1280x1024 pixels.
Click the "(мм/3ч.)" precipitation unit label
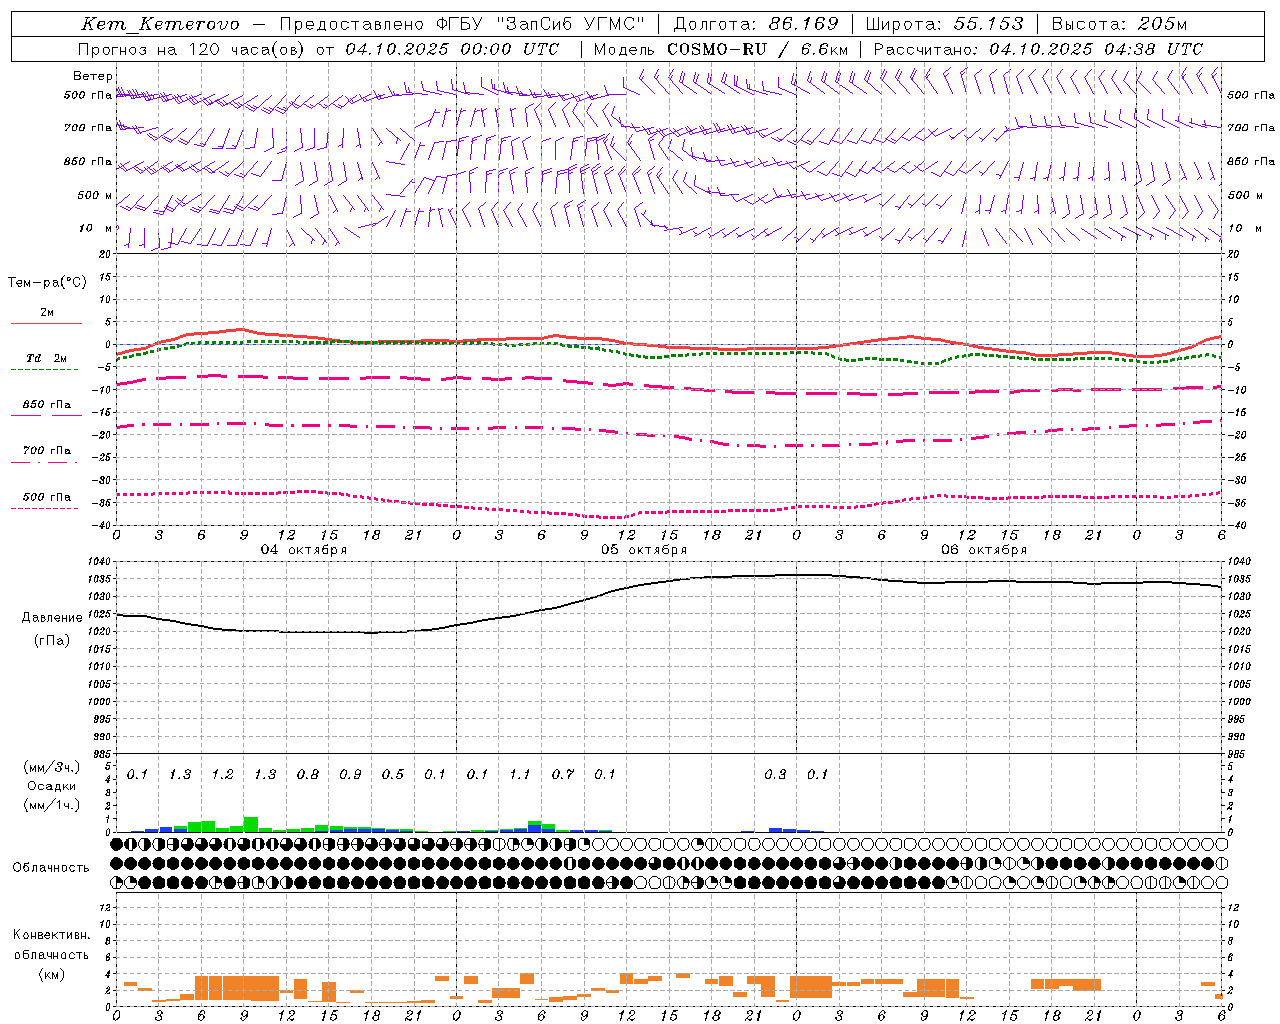[51, 767]
